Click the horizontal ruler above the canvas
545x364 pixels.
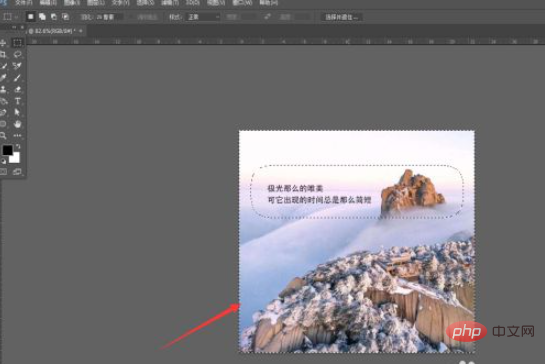point(286,41)
